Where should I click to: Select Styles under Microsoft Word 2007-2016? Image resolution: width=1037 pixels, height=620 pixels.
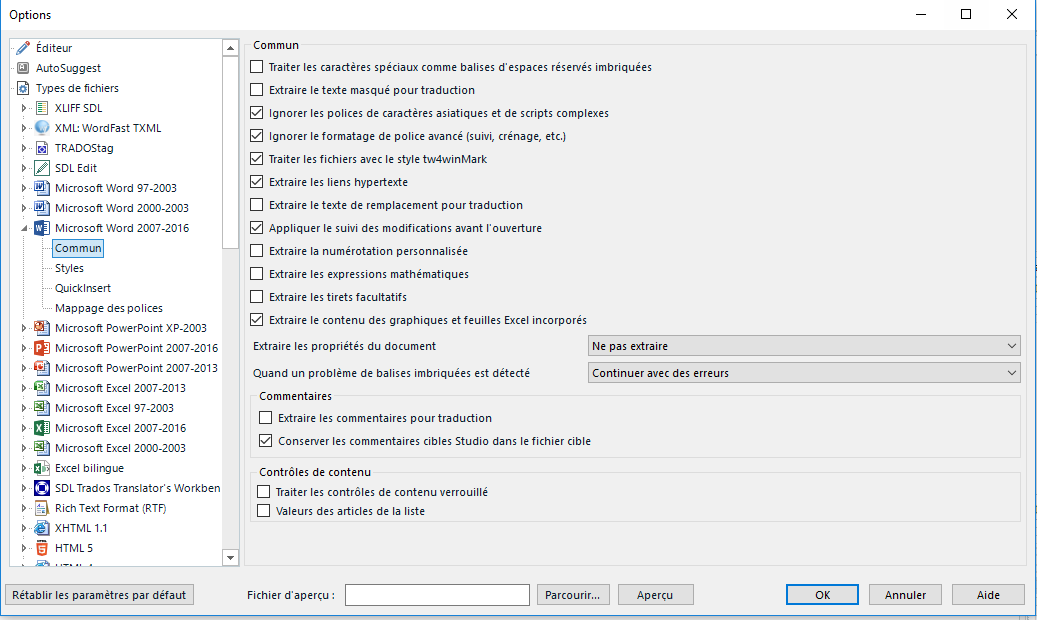click(69, 268)
